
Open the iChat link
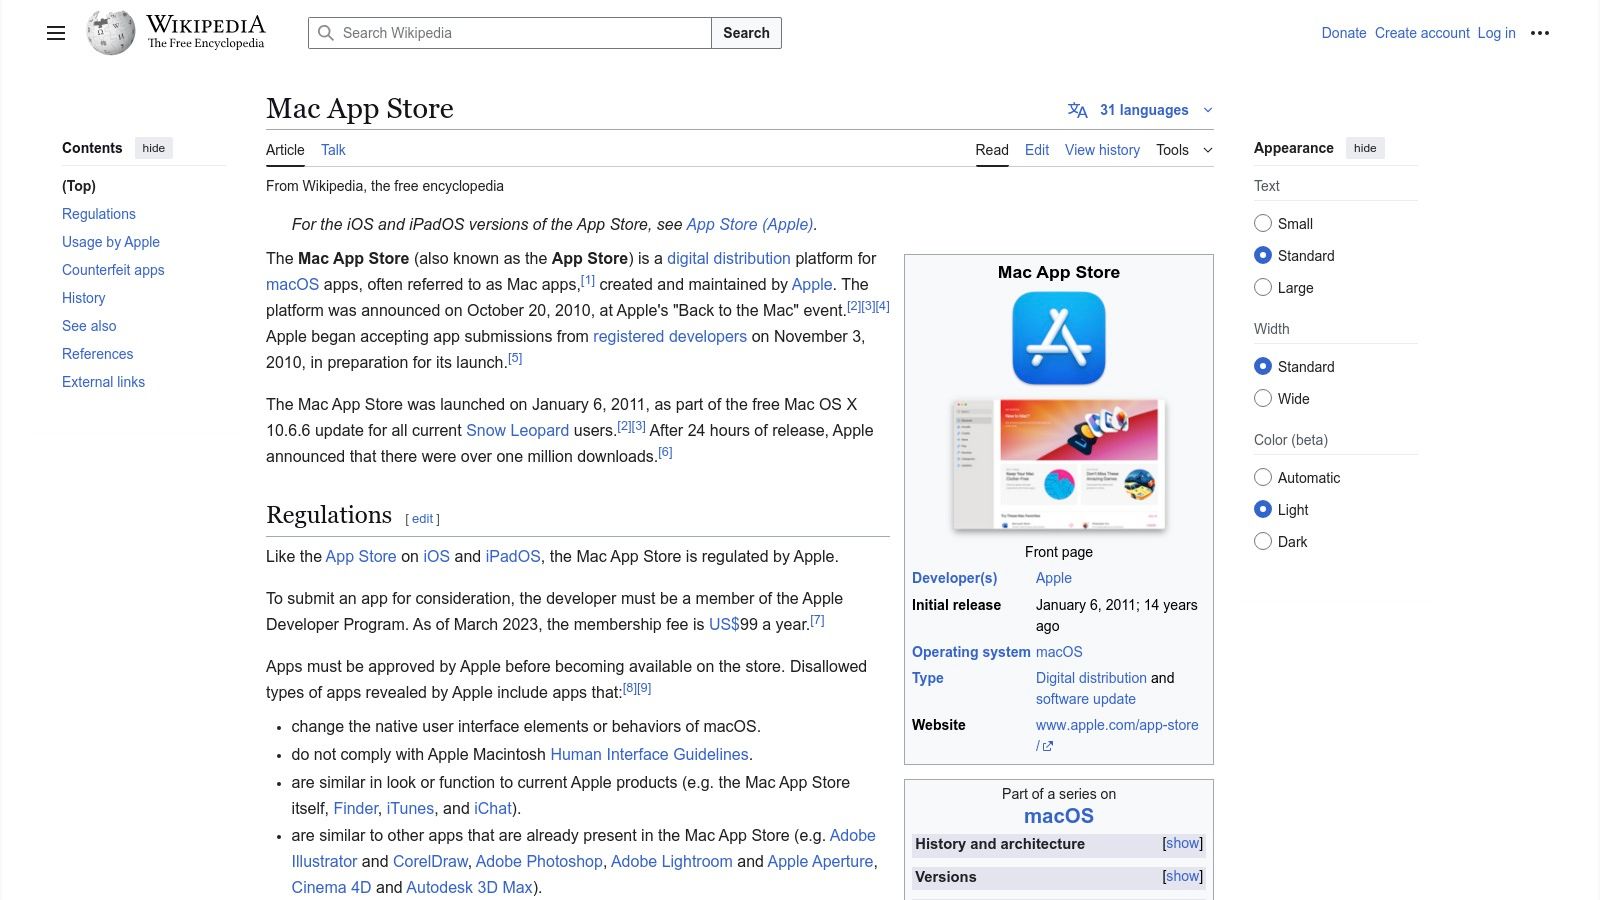pos(493,808)
